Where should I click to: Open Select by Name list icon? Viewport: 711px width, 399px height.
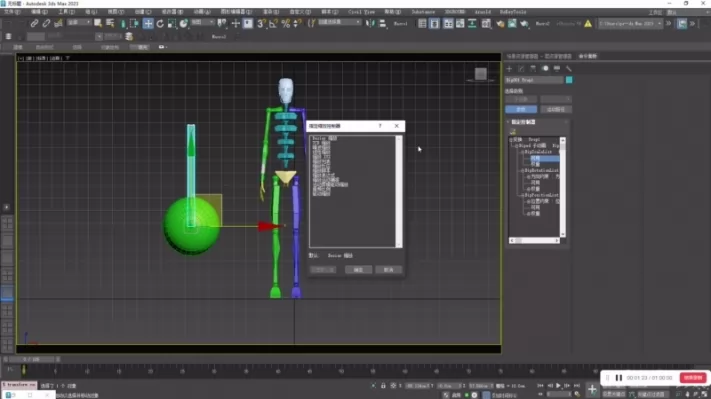tap(110, 23)
